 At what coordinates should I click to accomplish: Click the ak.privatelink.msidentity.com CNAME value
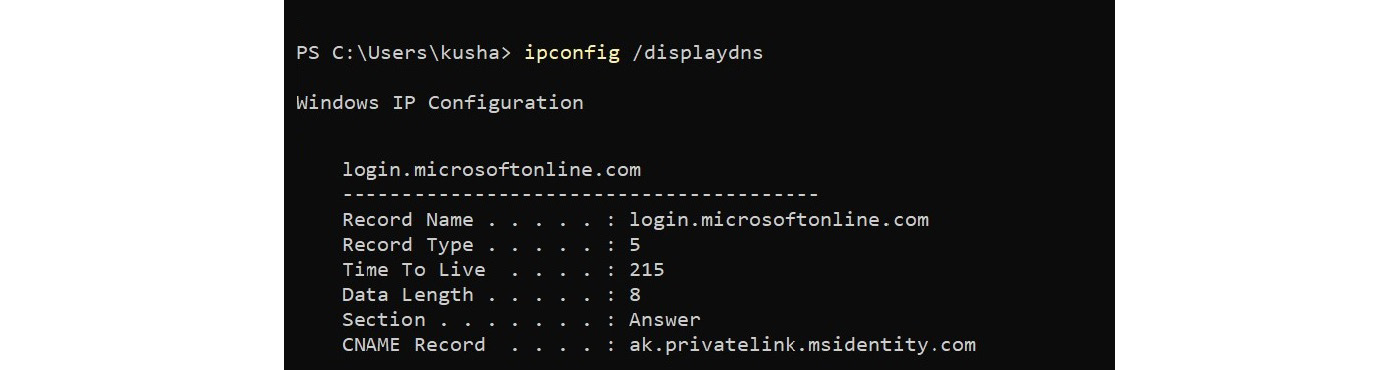point(802,345)
